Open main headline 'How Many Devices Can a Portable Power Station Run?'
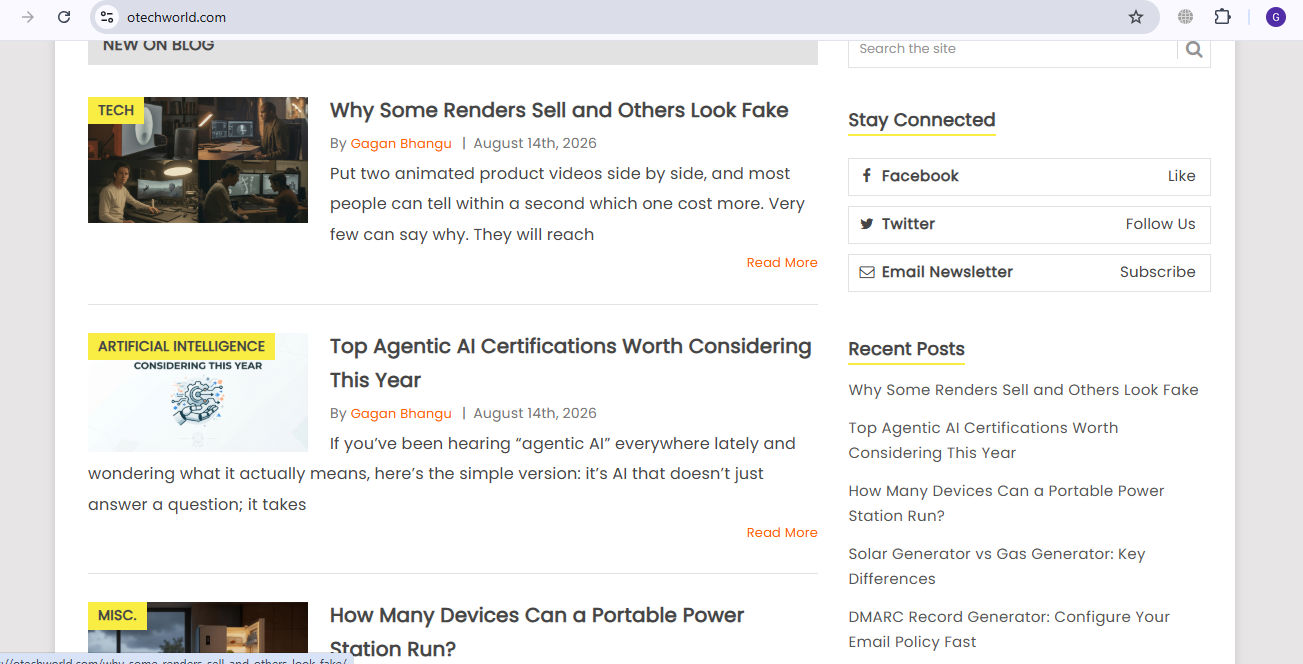The width and height of the screenshot is (1303, 664). click(x=537, y=632)
